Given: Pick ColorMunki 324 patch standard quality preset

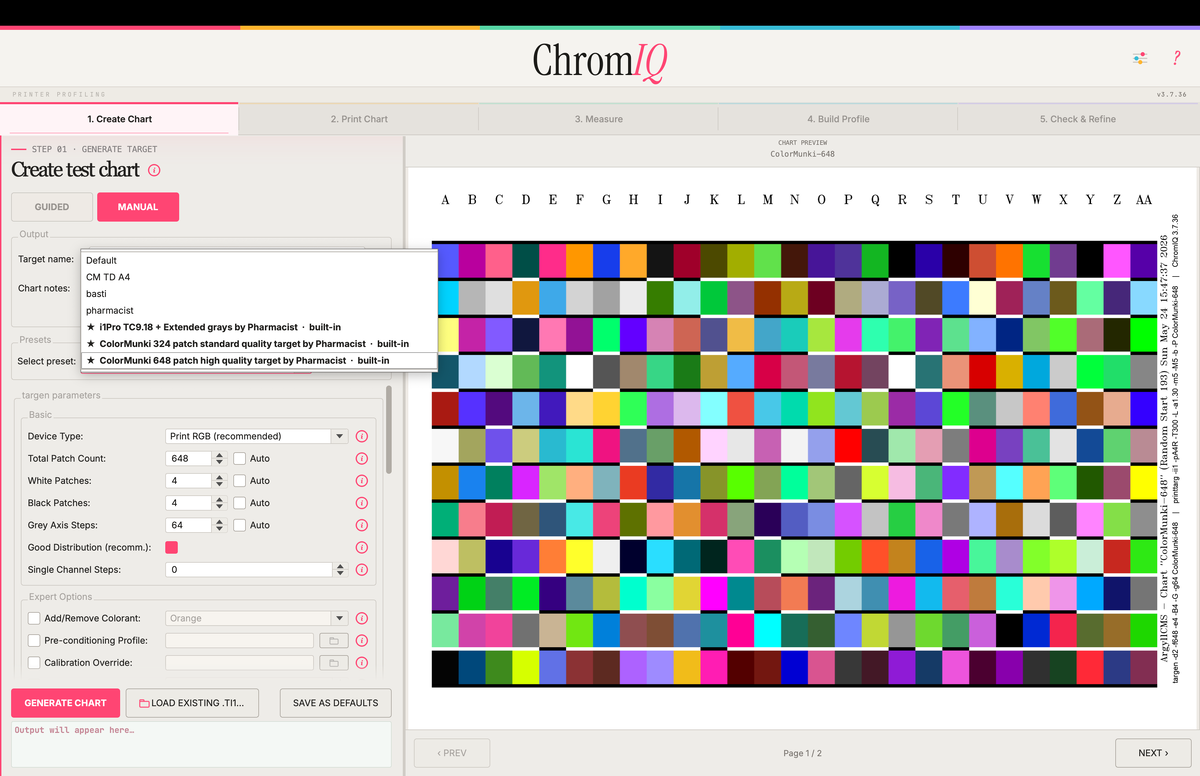Looking at the screenshot, I should [259, 344].
